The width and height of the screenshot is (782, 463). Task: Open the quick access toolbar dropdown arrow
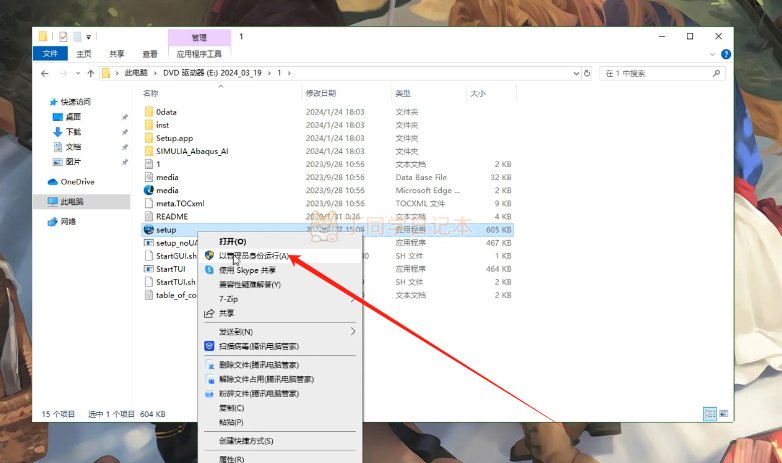point(88,37)
